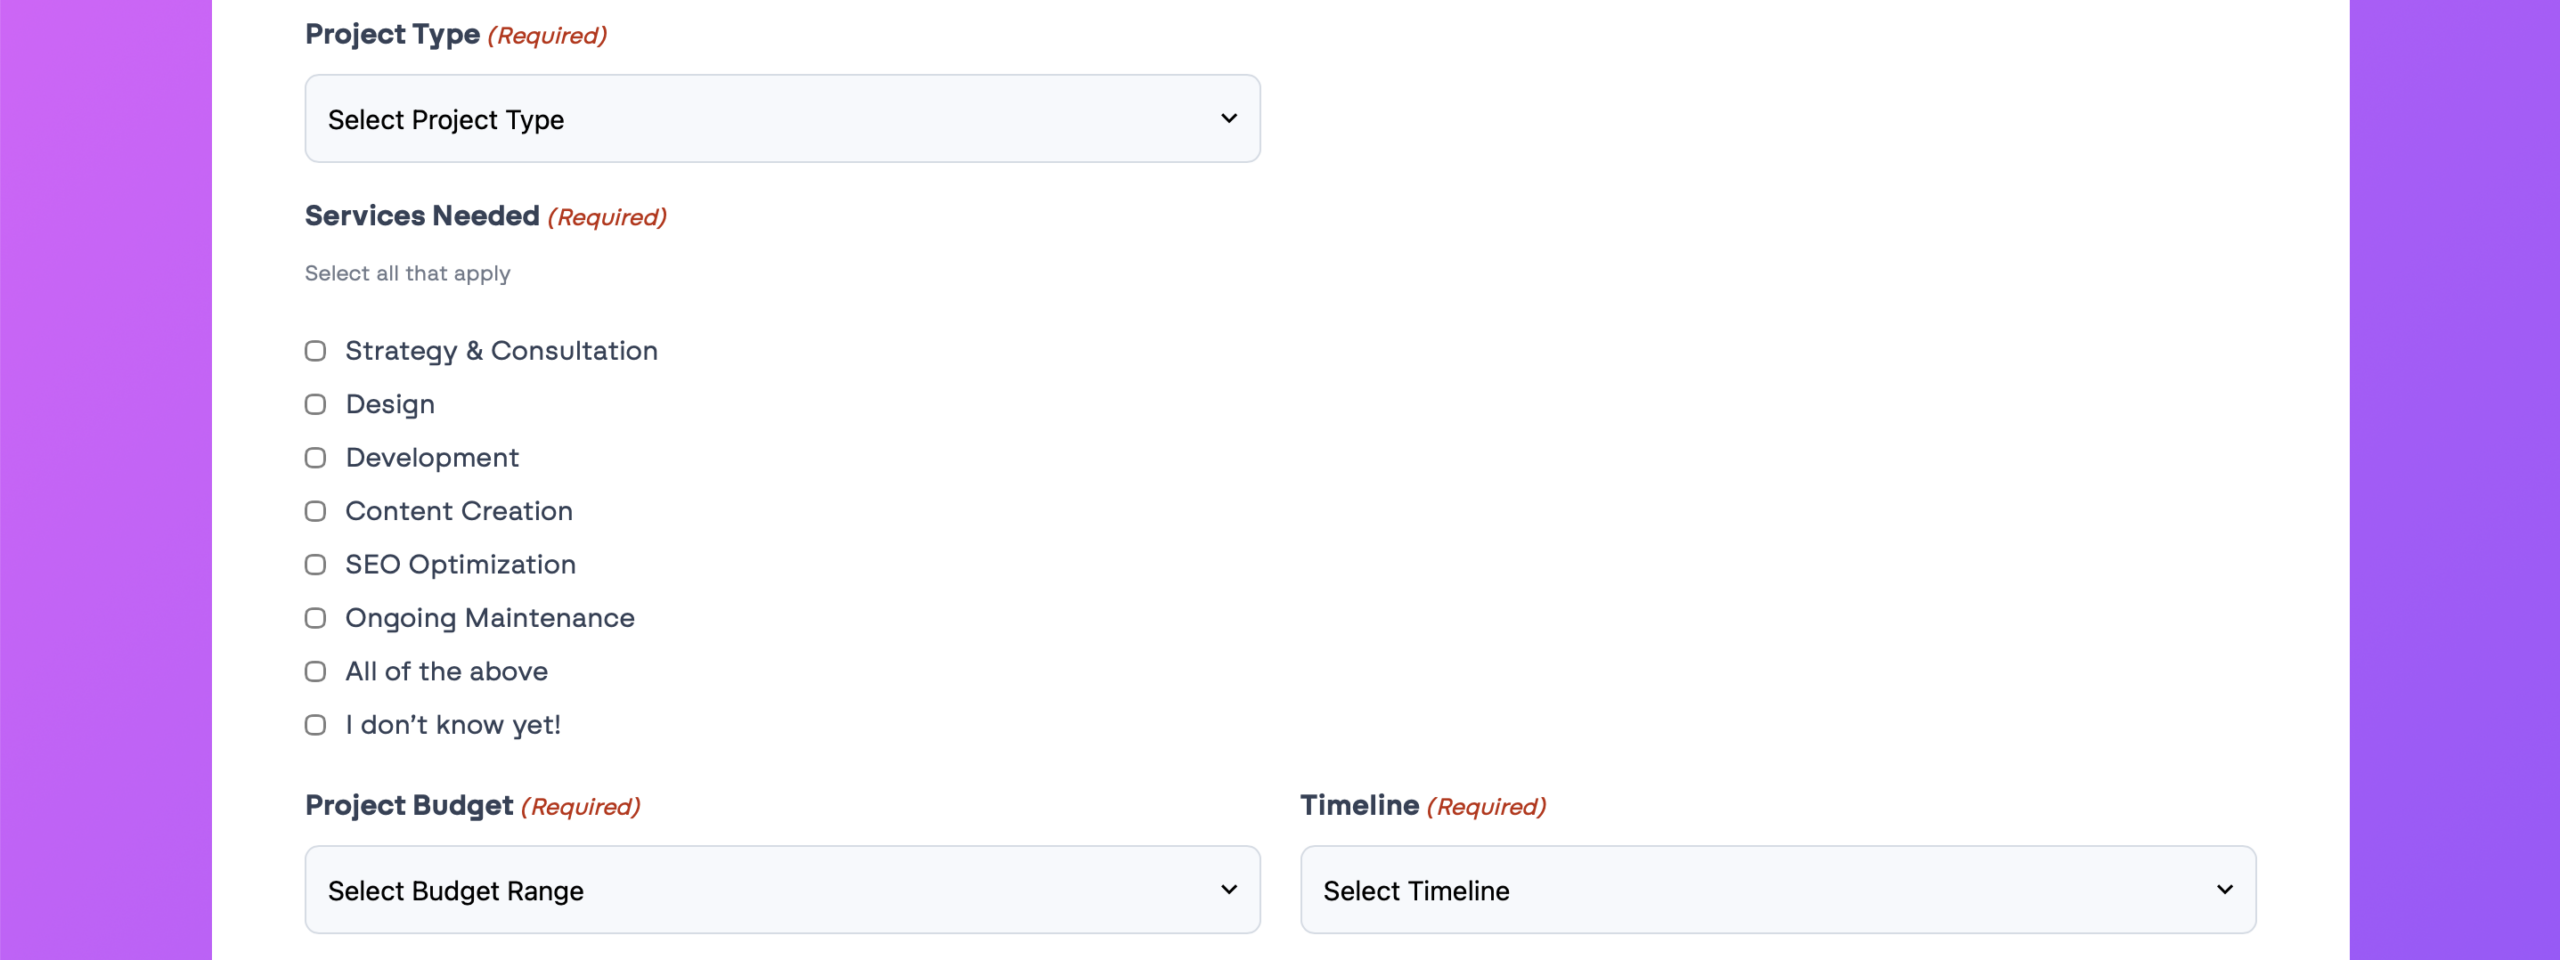Toggle the SEO Optimization checkbox
2560x960 pixels.
click(x=316, y=565)
